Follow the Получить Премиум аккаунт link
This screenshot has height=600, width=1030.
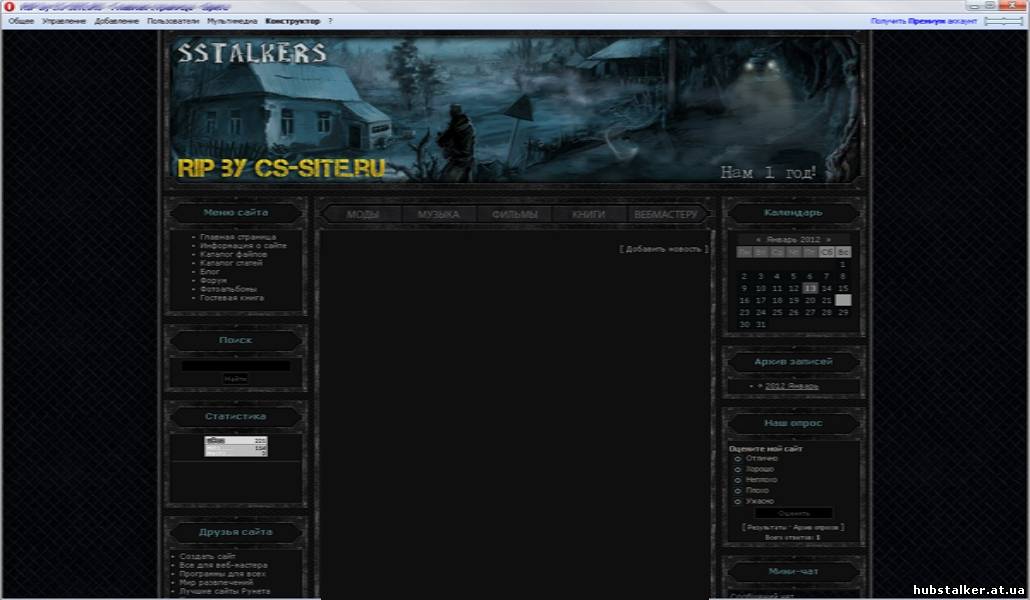pos(924,21)
